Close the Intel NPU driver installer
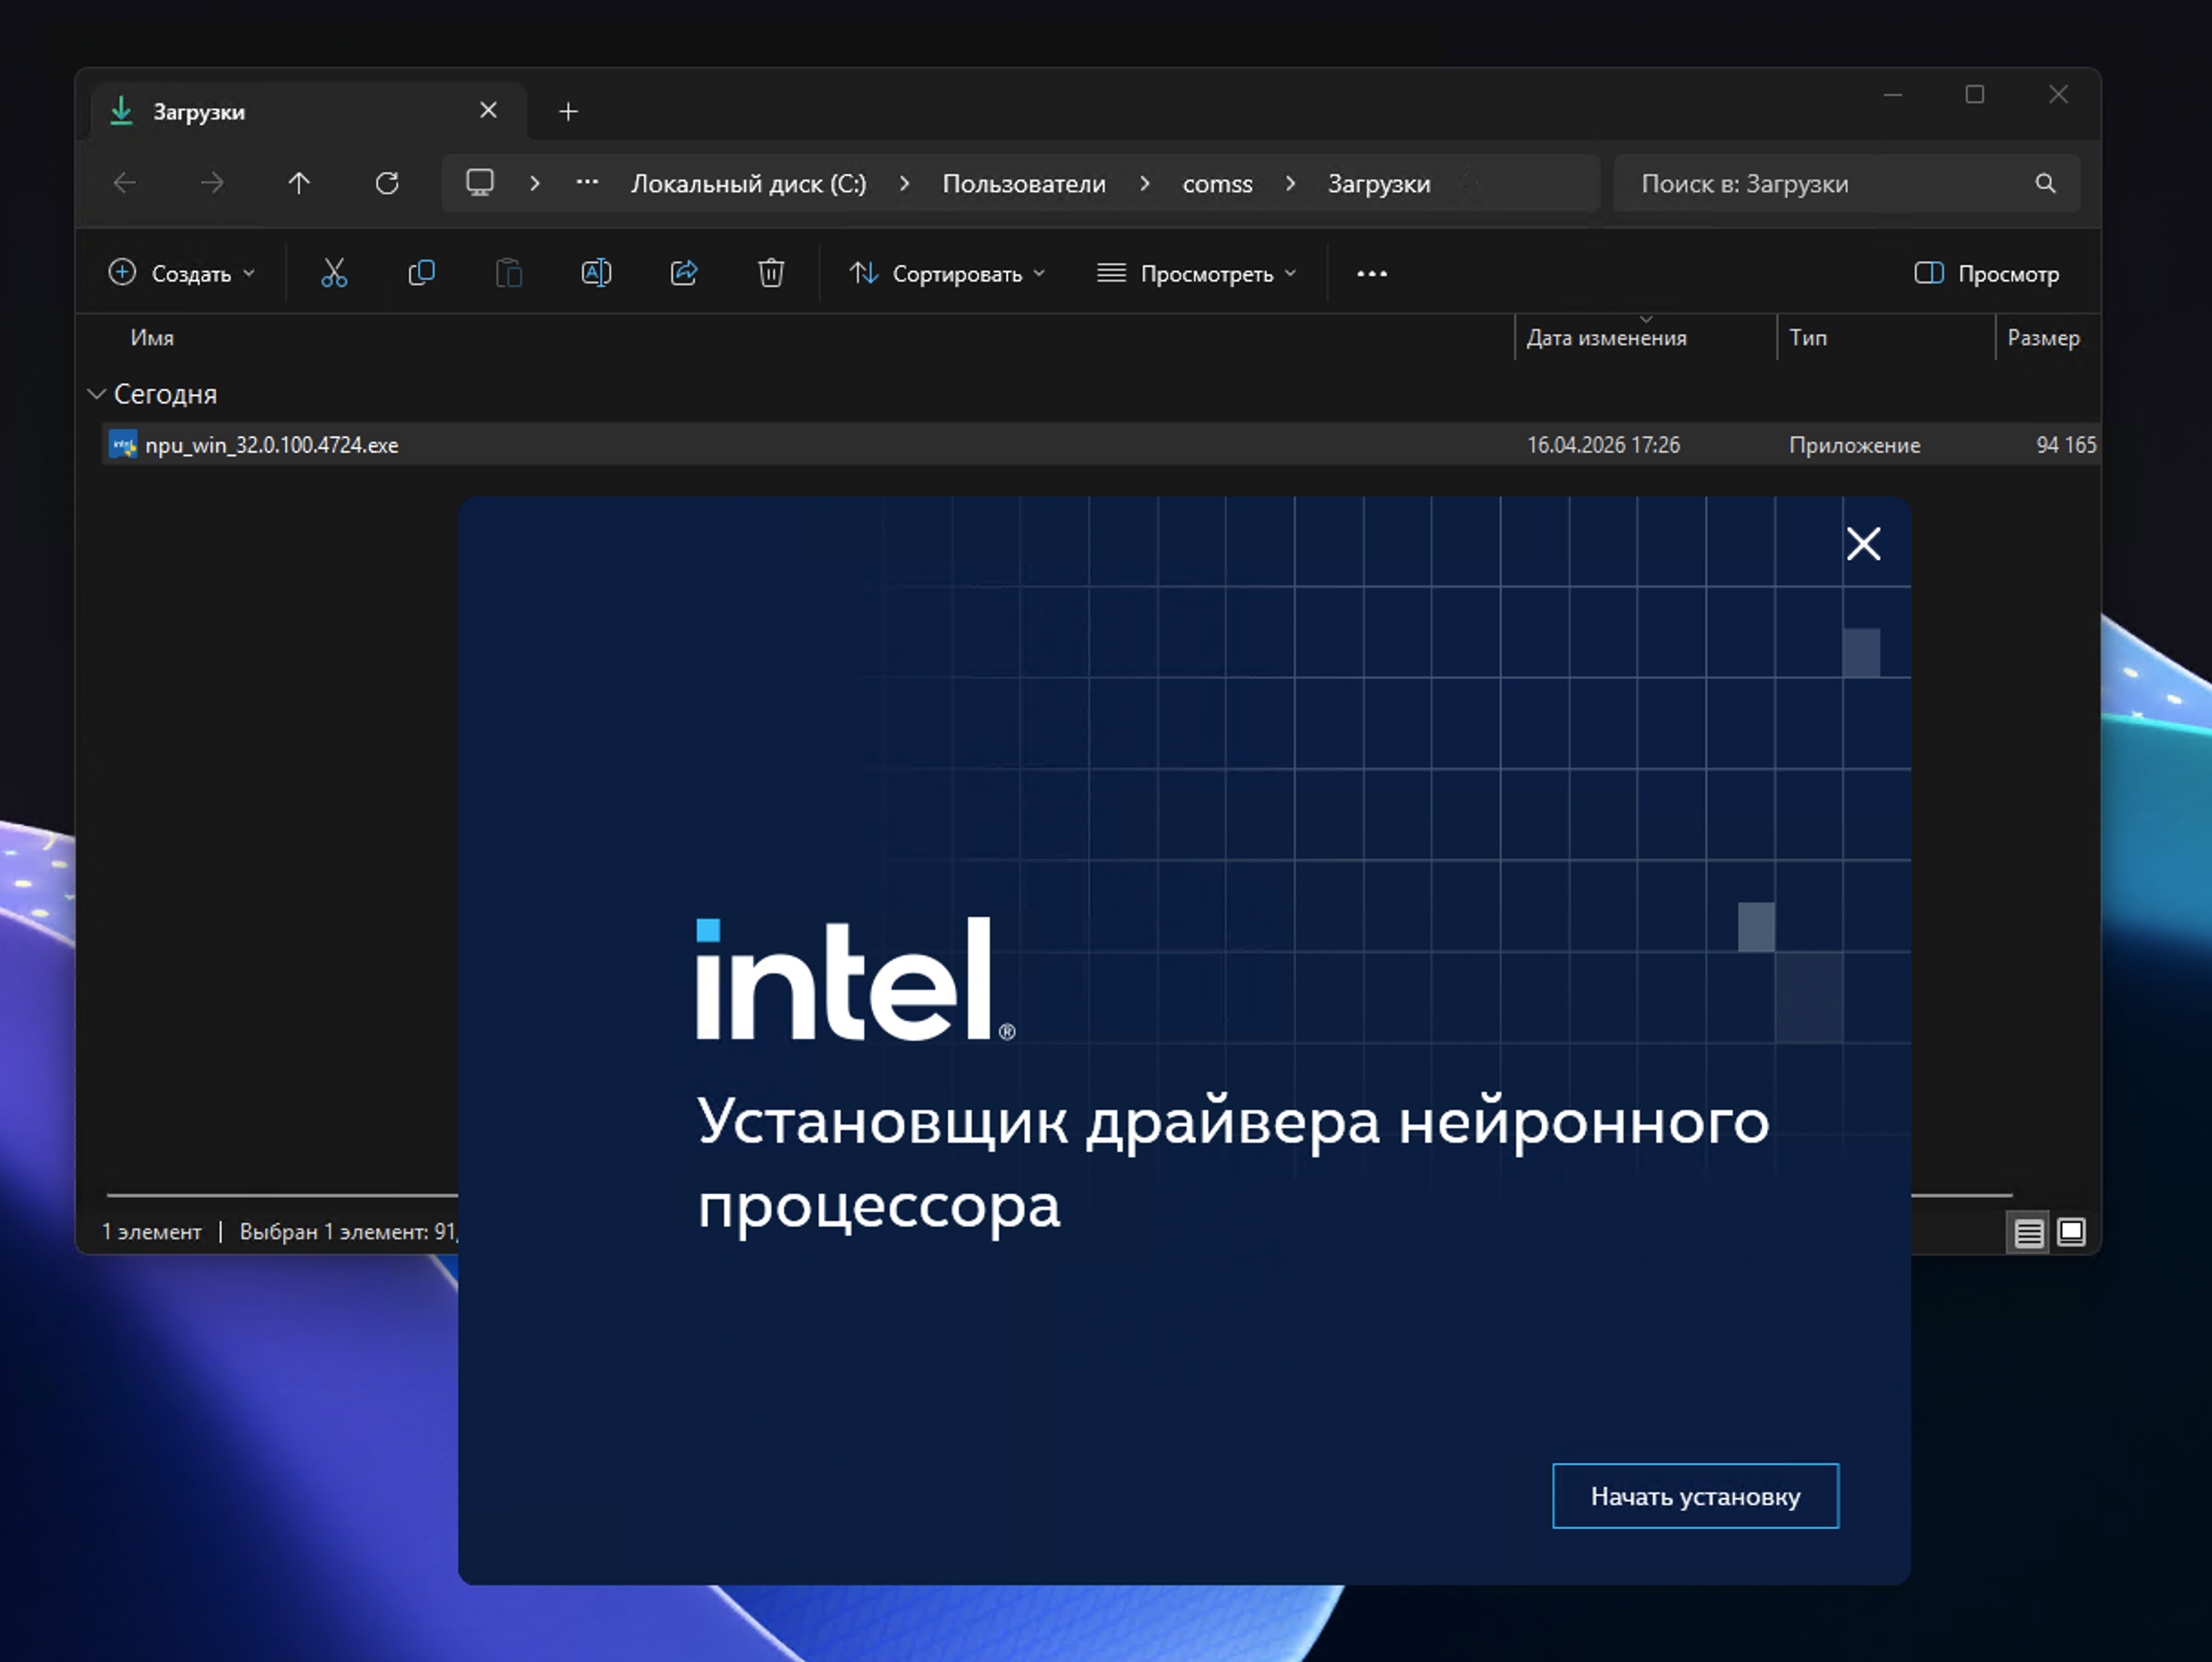 [1863, 543]
